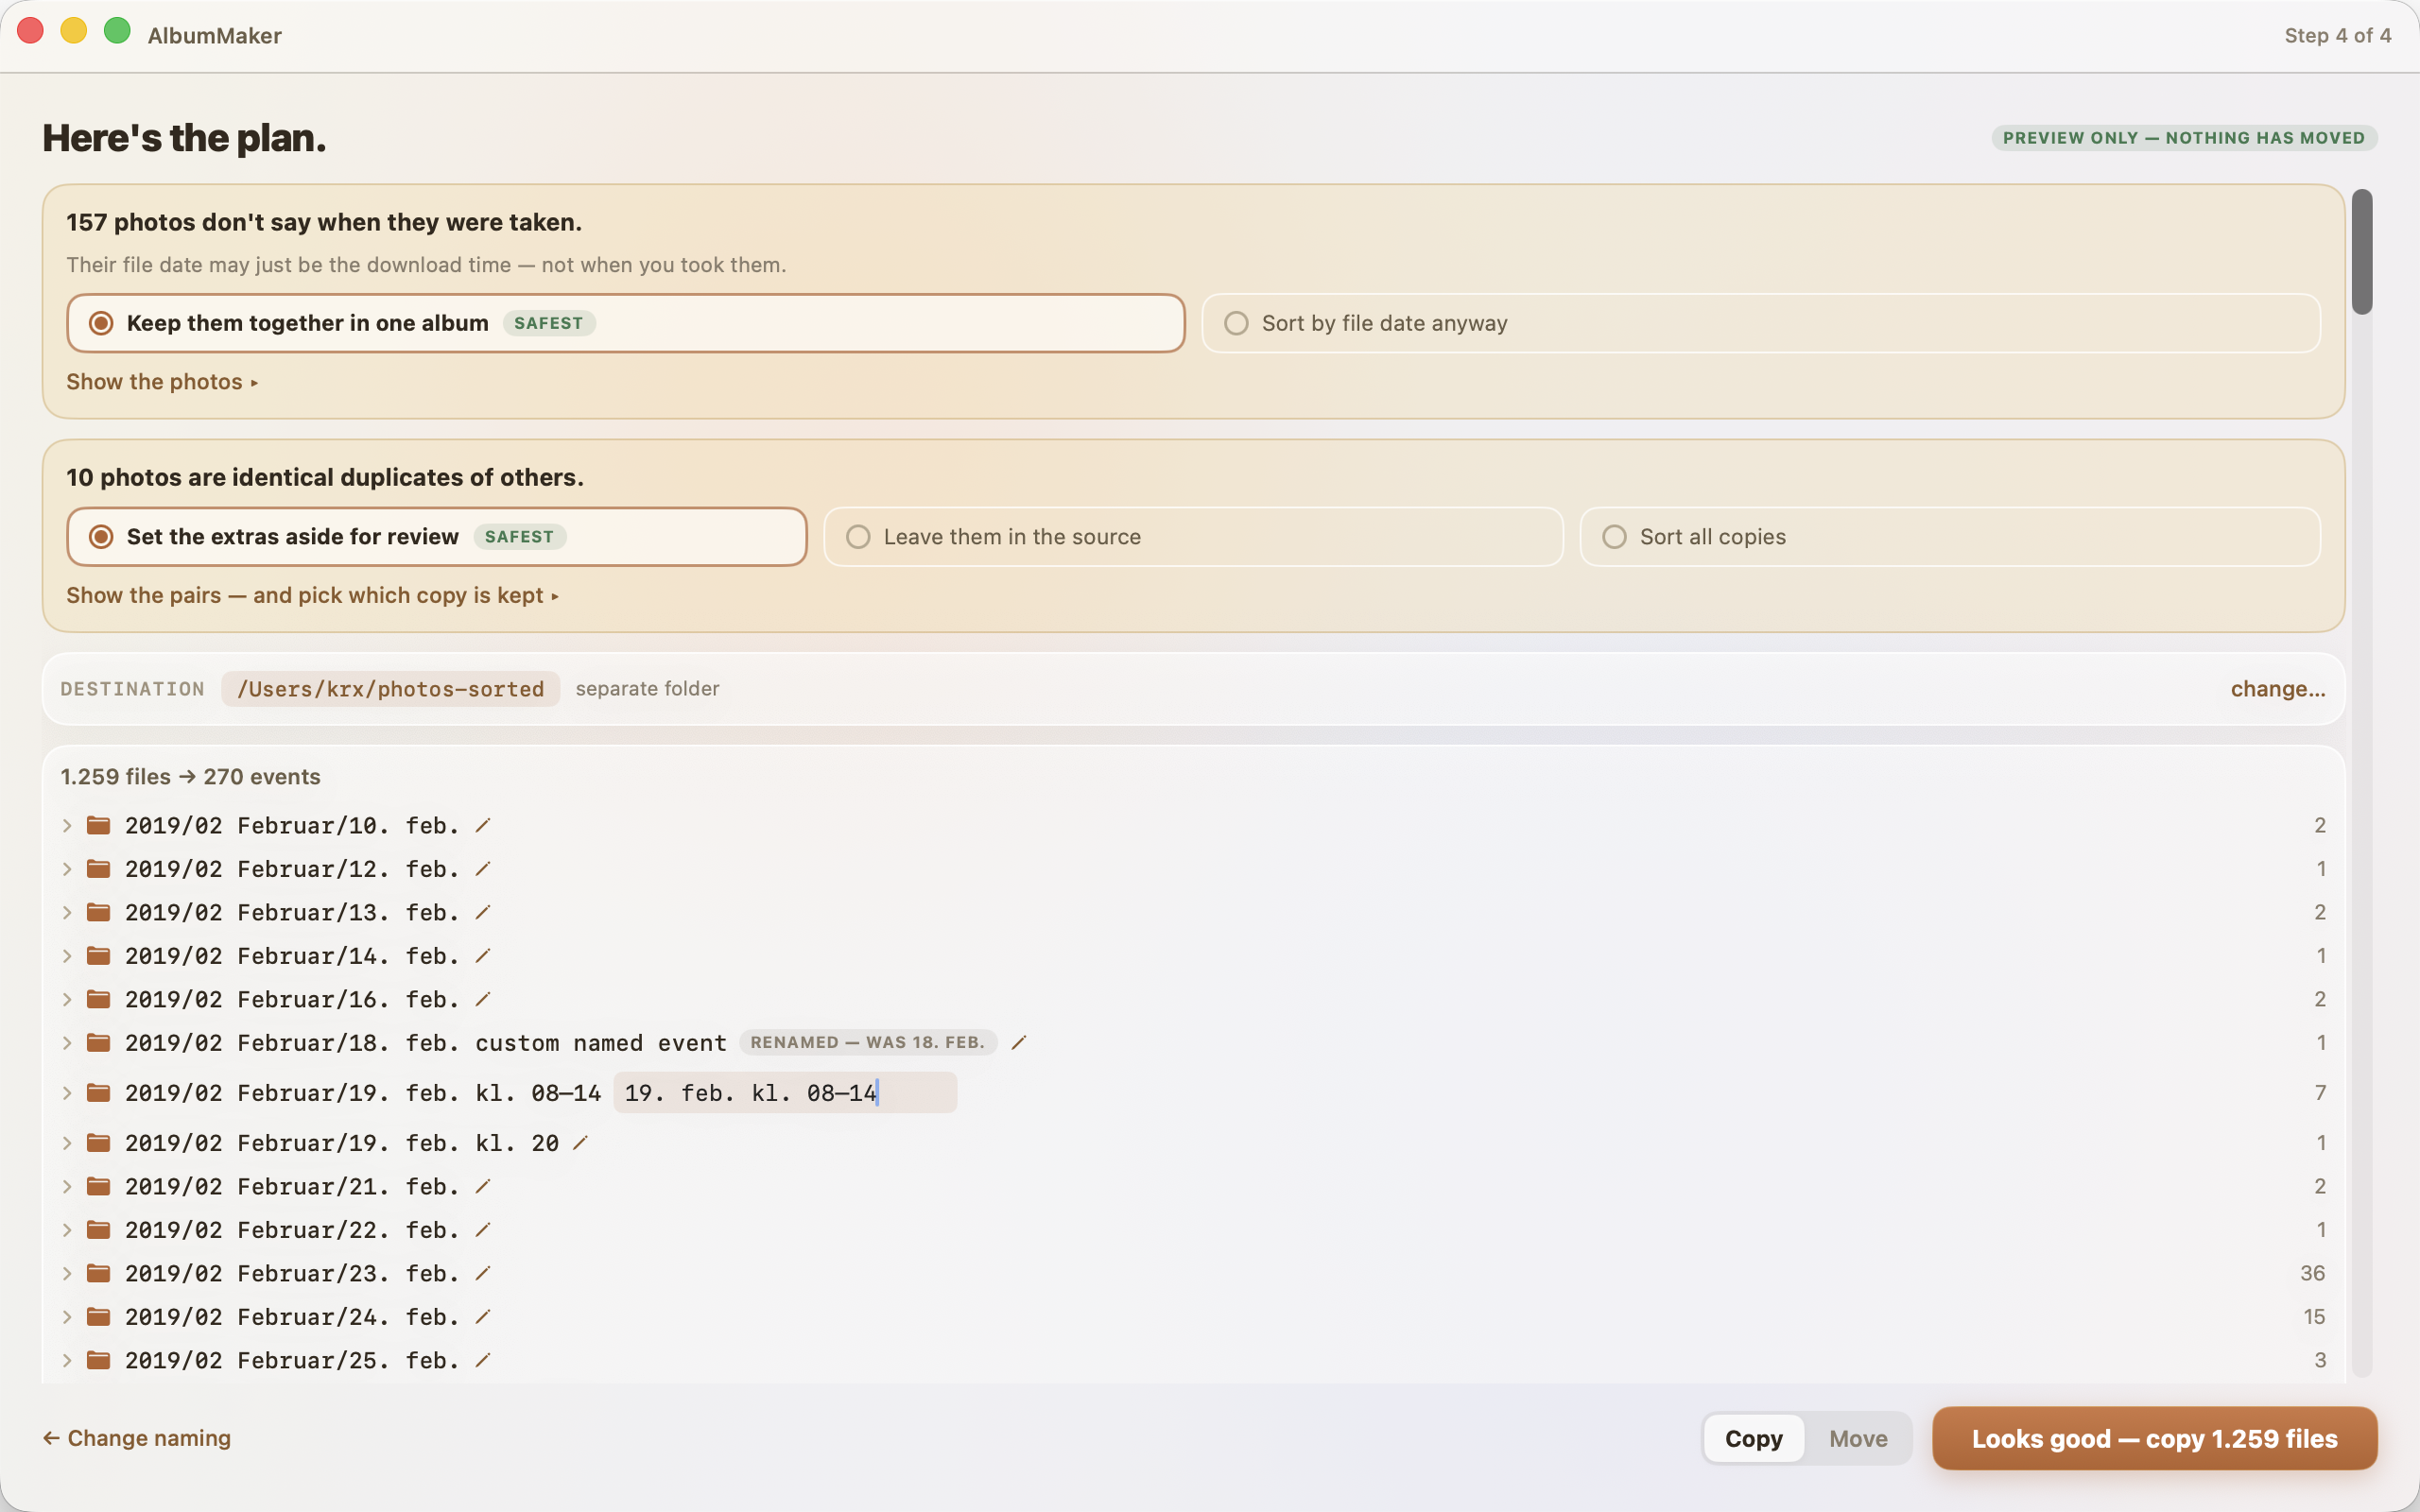Click pencil edit icon for 23. feb. folder
This screenshot has height=1512, width=2420.
483,1273
